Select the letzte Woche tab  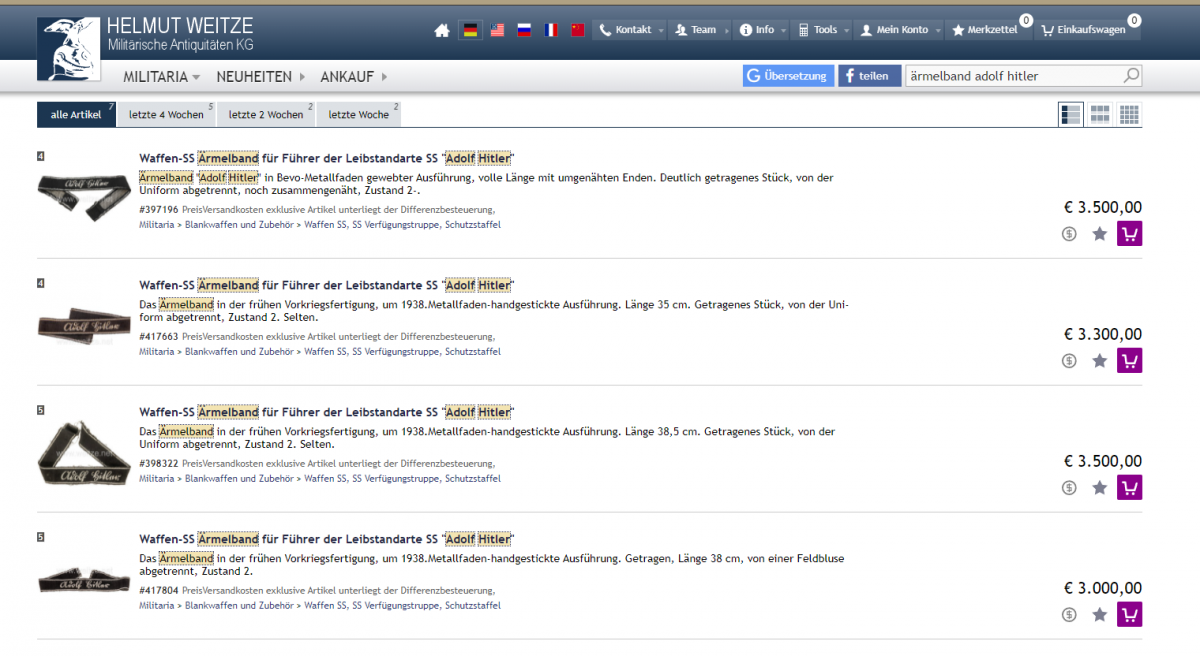(x=359, y=114)
